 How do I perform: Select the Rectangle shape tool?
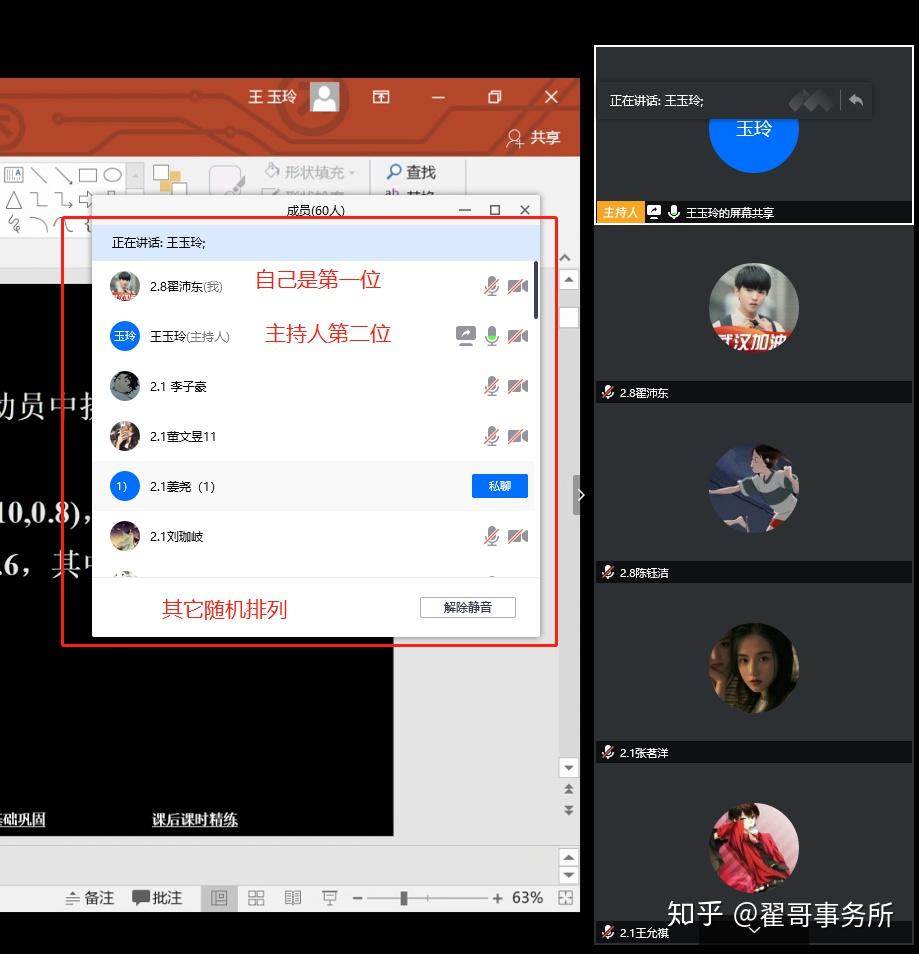pos(88,174)
